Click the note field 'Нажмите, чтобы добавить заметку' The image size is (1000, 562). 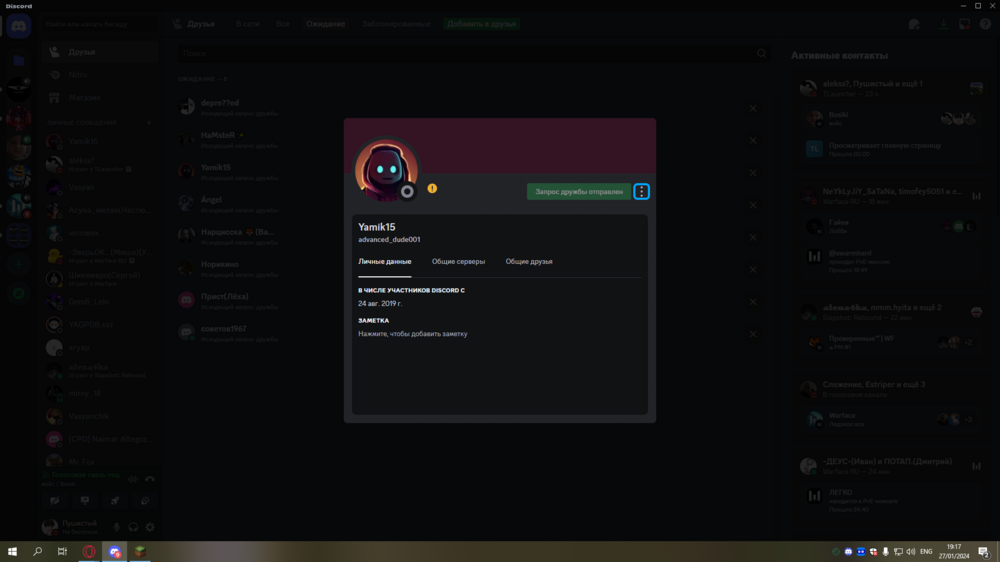(413, 334)
